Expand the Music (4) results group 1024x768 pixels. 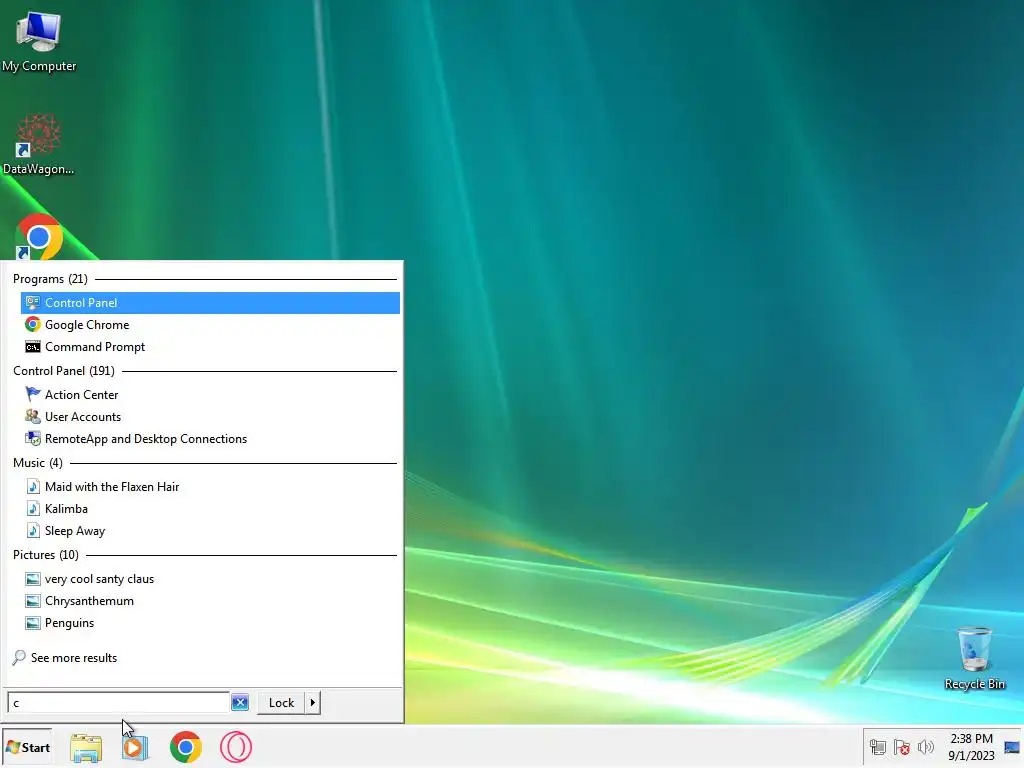[x=38, y=463]
